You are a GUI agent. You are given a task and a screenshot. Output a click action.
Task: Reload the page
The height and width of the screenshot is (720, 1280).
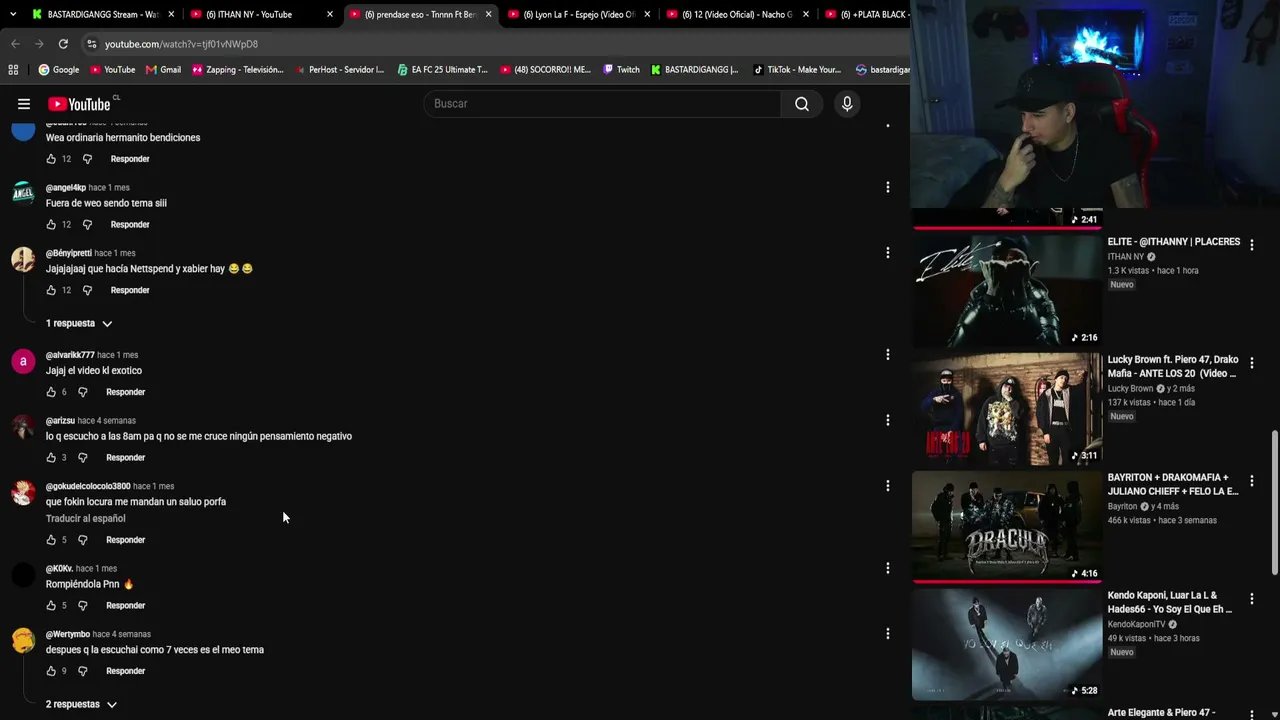click(63, 44)
